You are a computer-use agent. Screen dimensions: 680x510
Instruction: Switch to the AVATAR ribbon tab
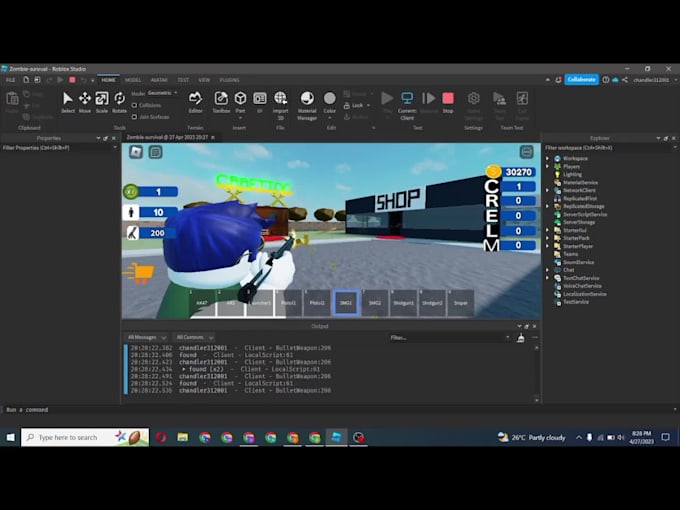pos(159,80)
